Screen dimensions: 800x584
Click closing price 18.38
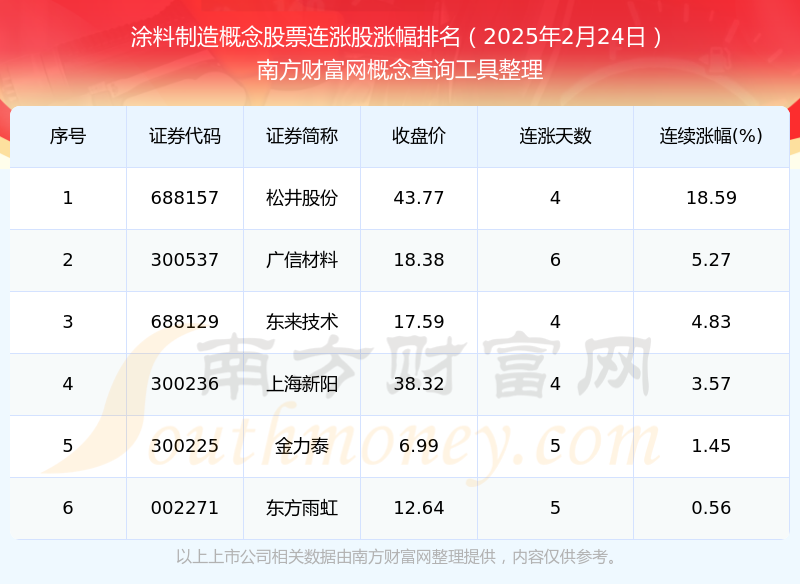click(419, 260)
